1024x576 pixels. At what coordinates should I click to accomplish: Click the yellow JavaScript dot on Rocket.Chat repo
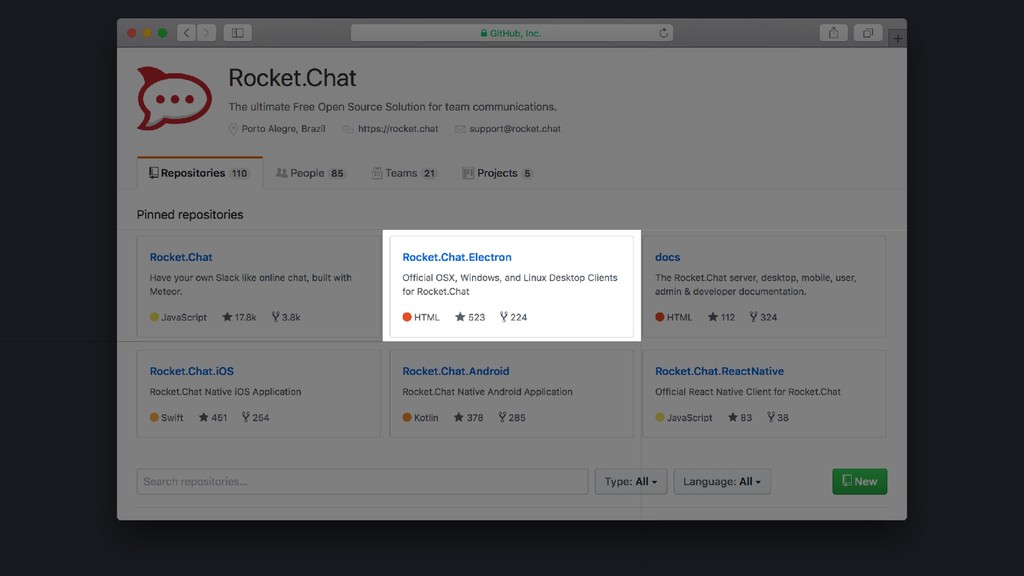154,317
